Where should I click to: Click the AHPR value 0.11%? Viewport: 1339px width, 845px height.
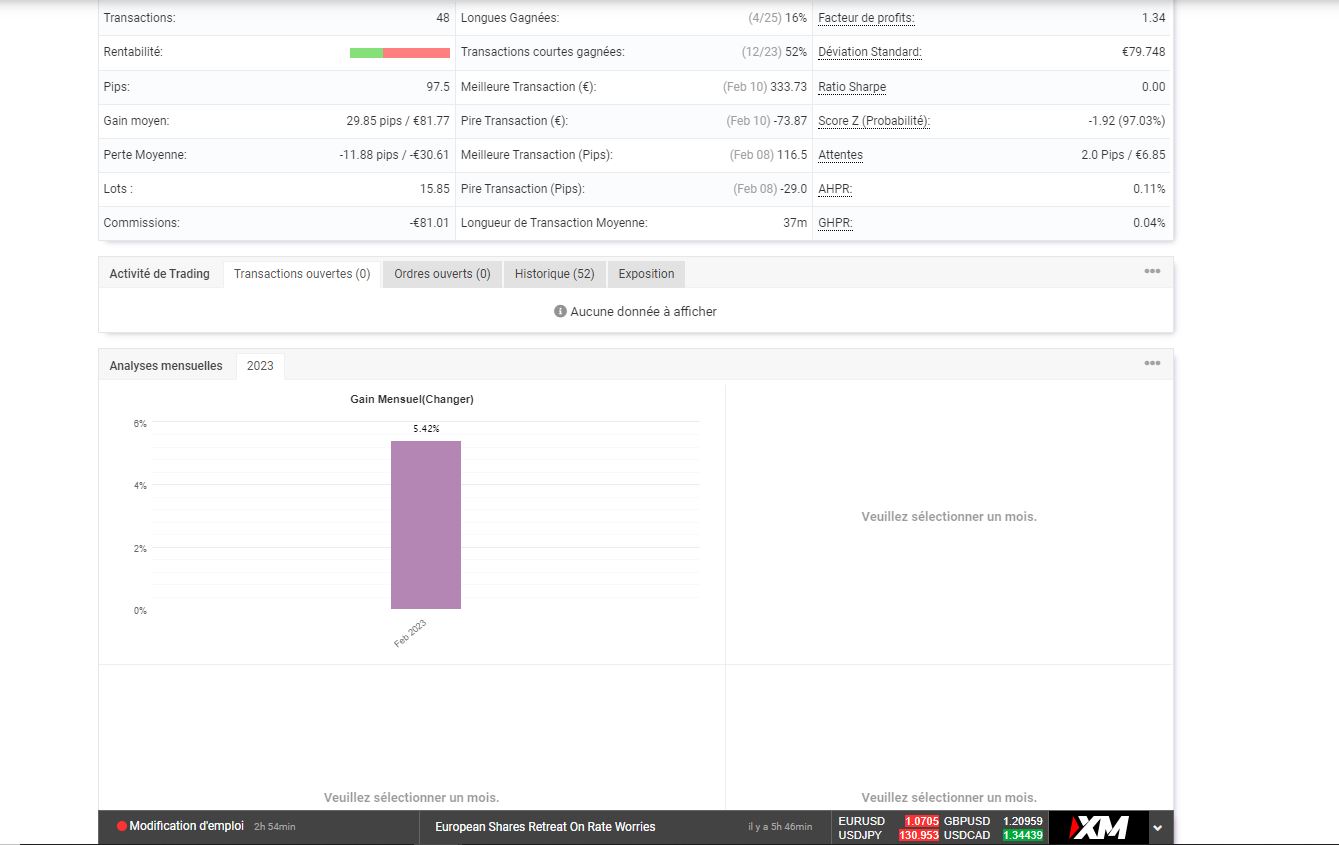coord(1149,189)
